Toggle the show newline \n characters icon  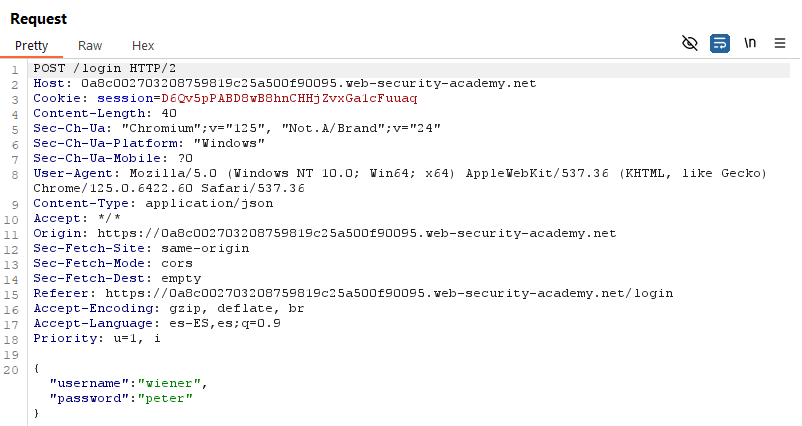(750, 43)
